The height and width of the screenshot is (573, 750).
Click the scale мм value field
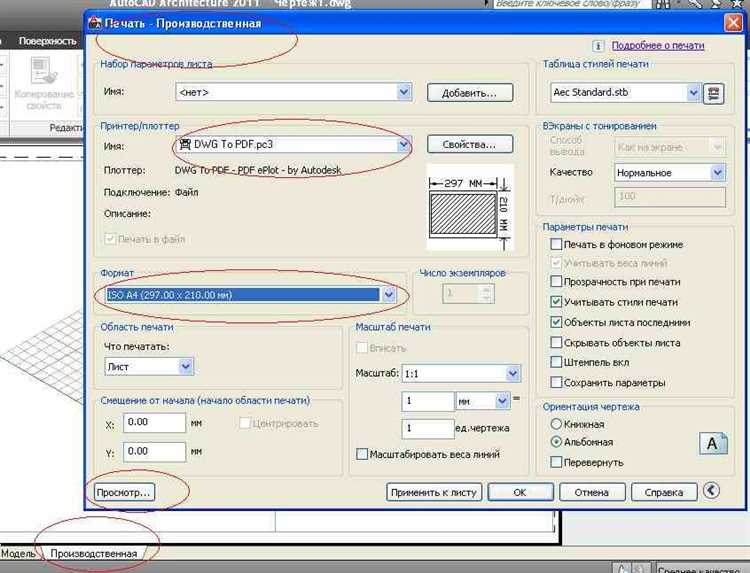pyautogui.click(x=427, y=401)
